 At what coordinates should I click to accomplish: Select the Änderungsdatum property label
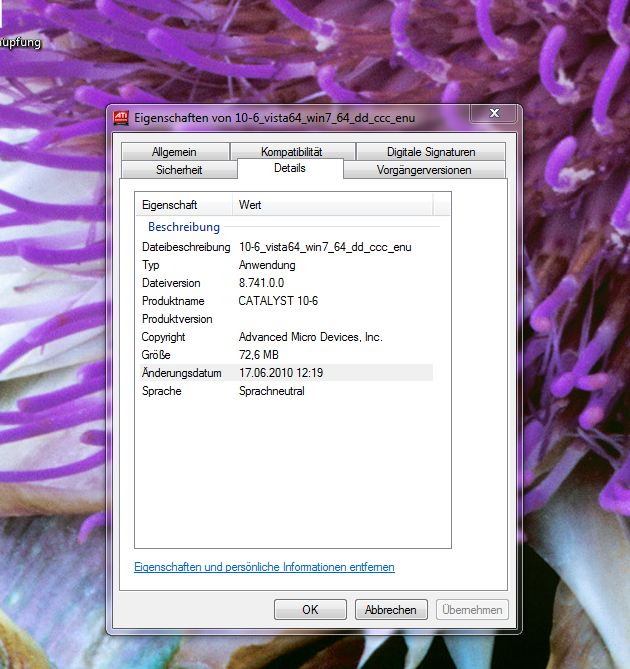point(182,372)
